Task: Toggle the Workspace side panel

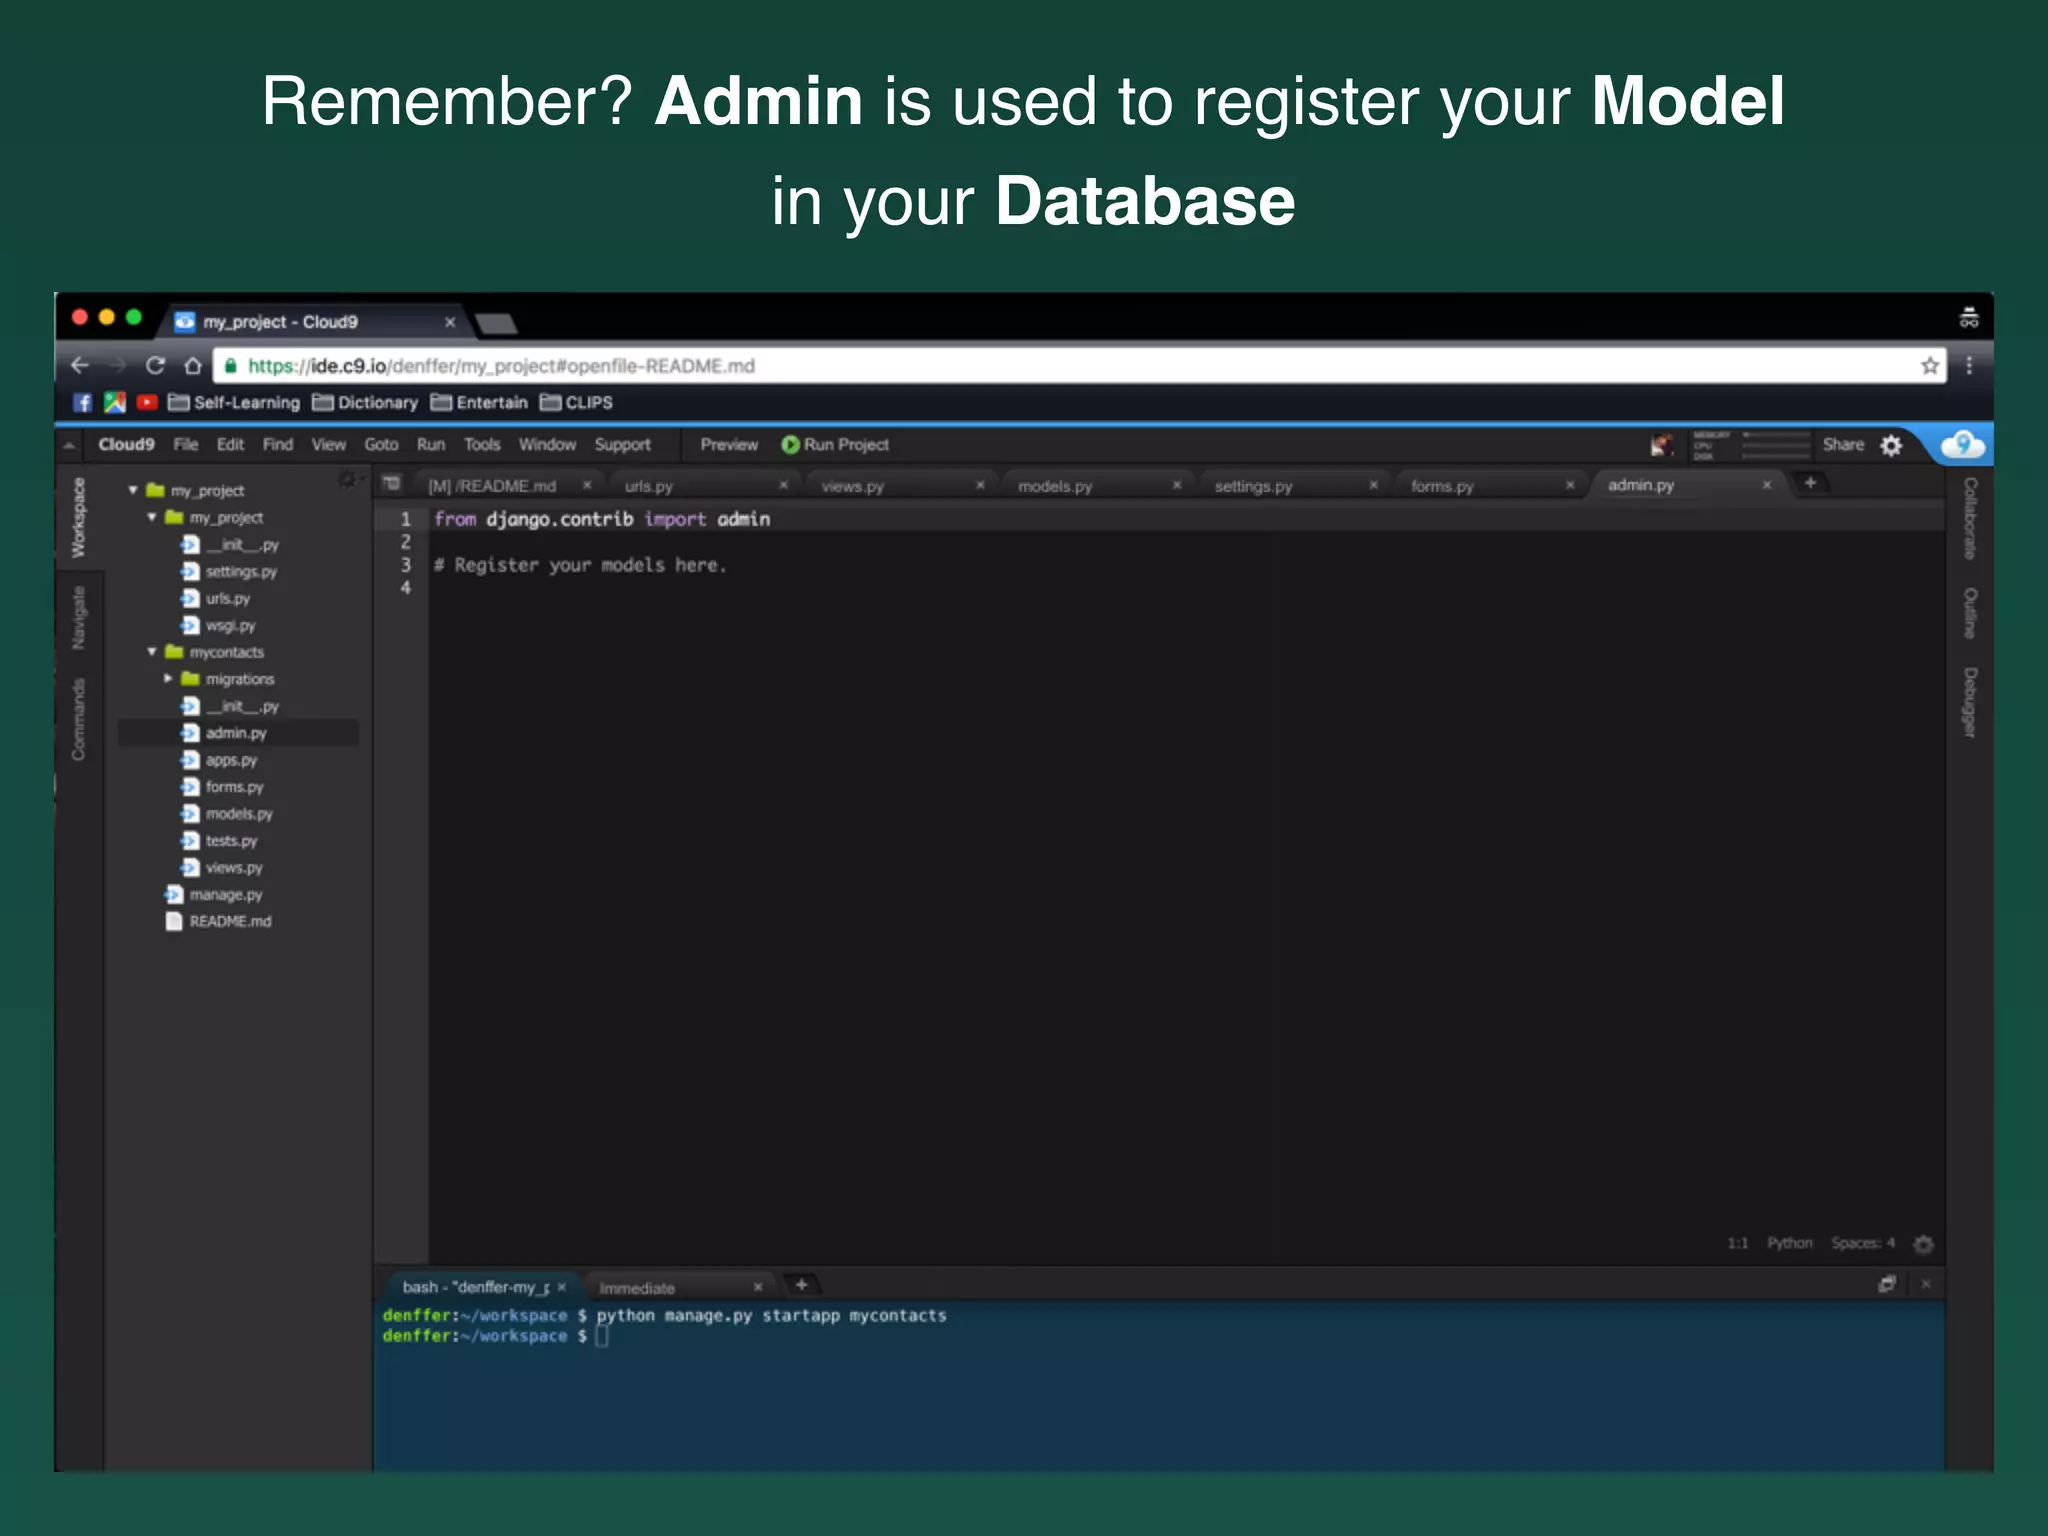Action: point(78,517)
